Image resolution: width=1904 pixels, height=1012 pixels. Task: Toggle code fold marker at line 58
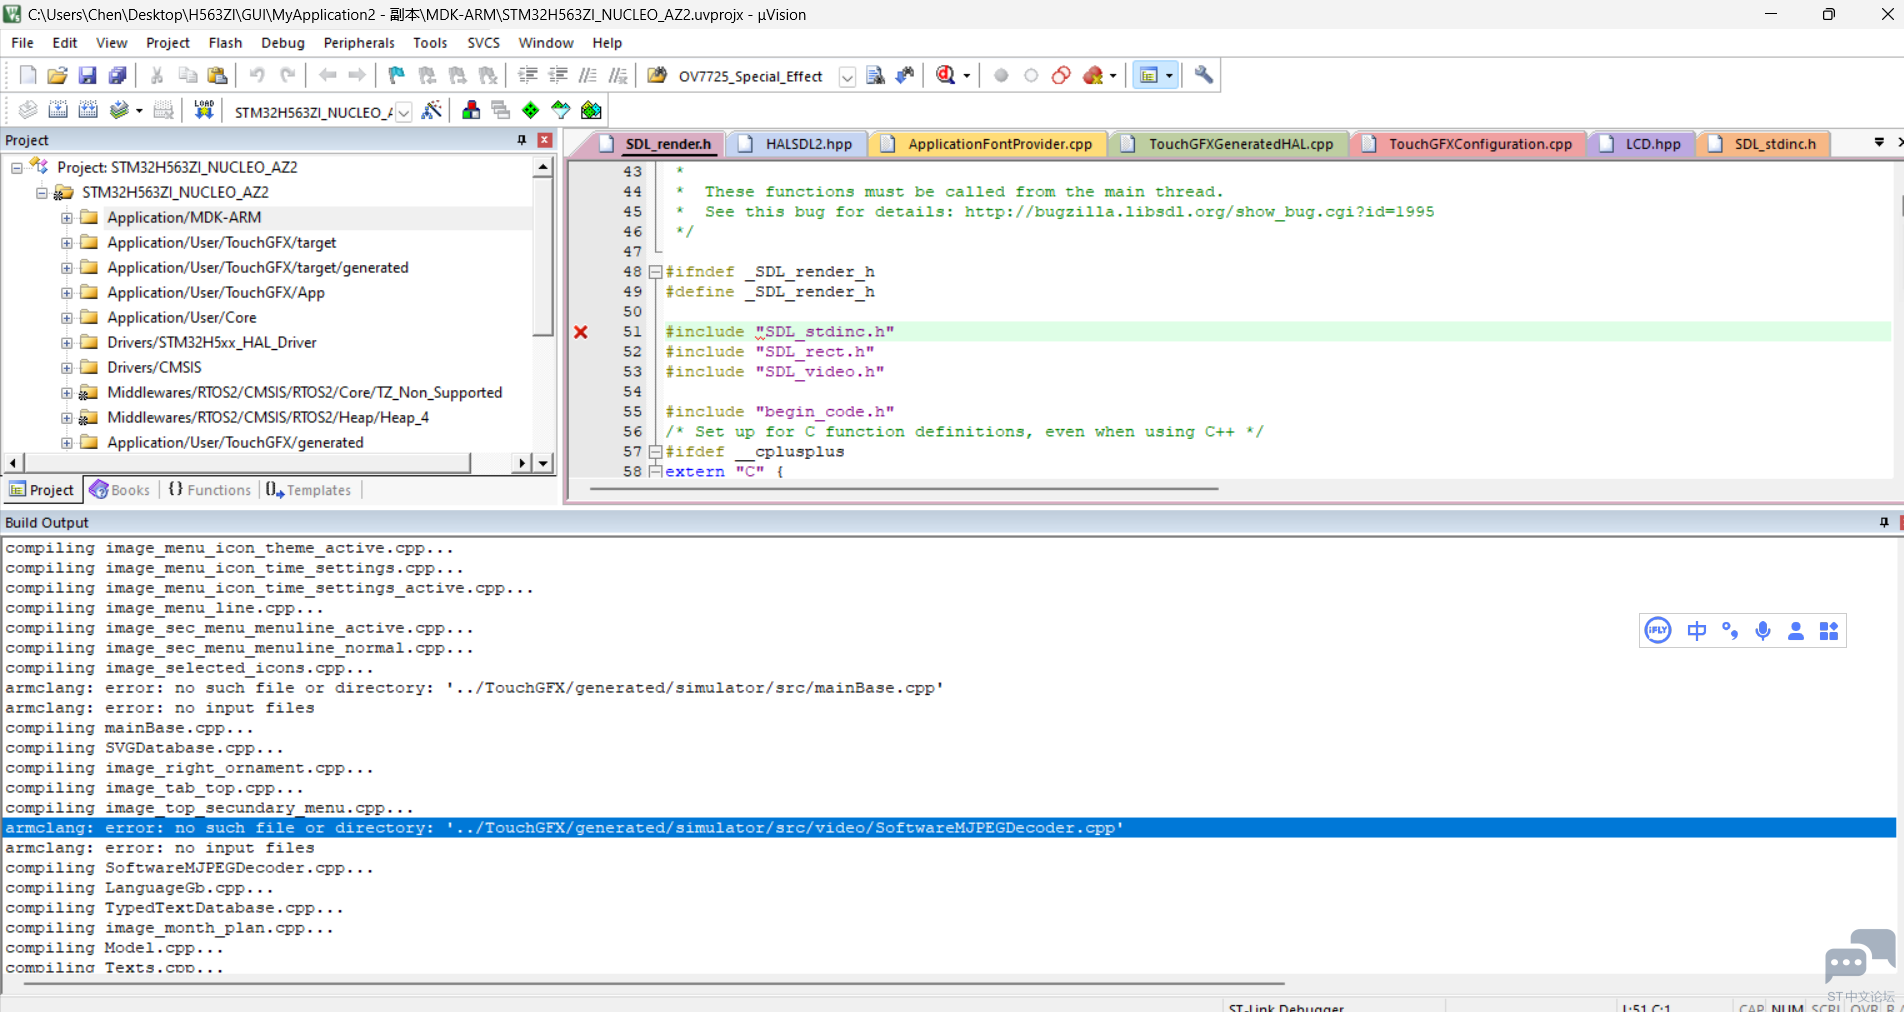tap(656, 472)
